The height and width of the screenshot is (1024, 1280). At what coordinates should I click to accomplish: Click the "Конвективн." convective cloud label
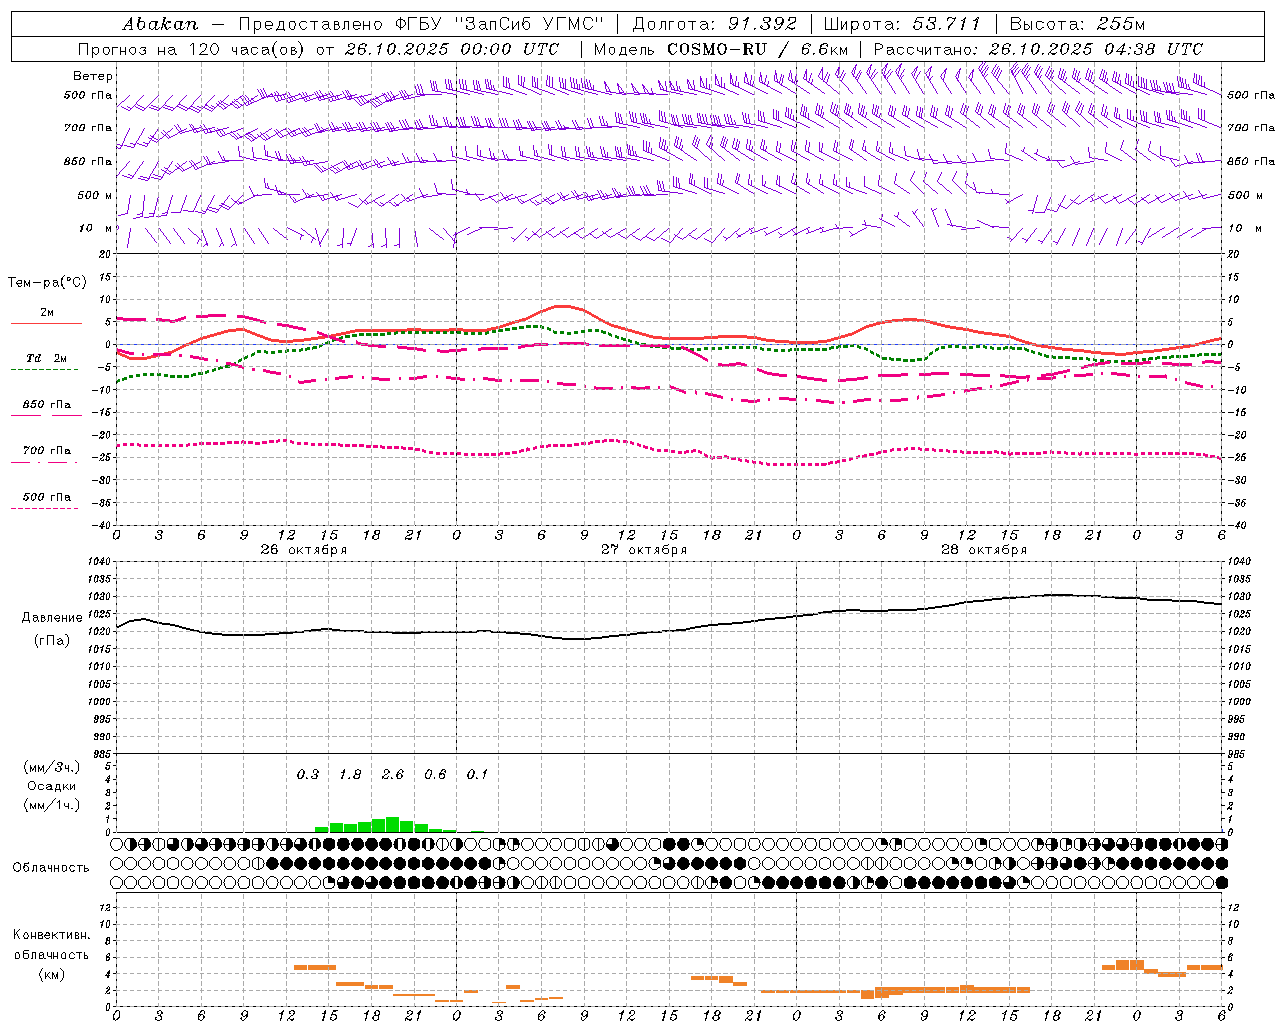pyautogui.click(x=51, y=935)
